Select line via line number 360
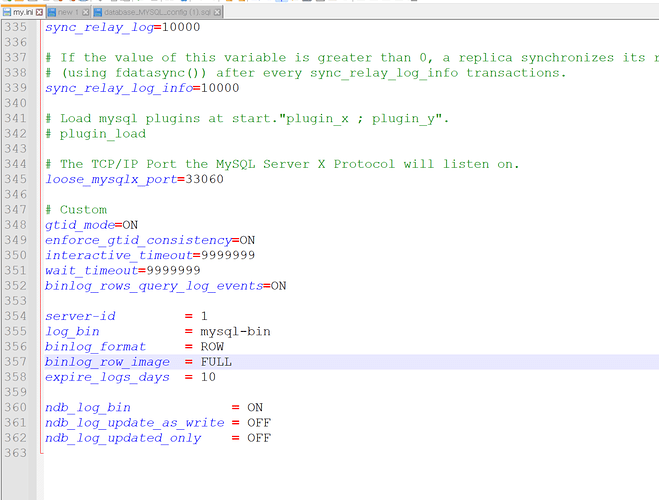 (16, 408)
